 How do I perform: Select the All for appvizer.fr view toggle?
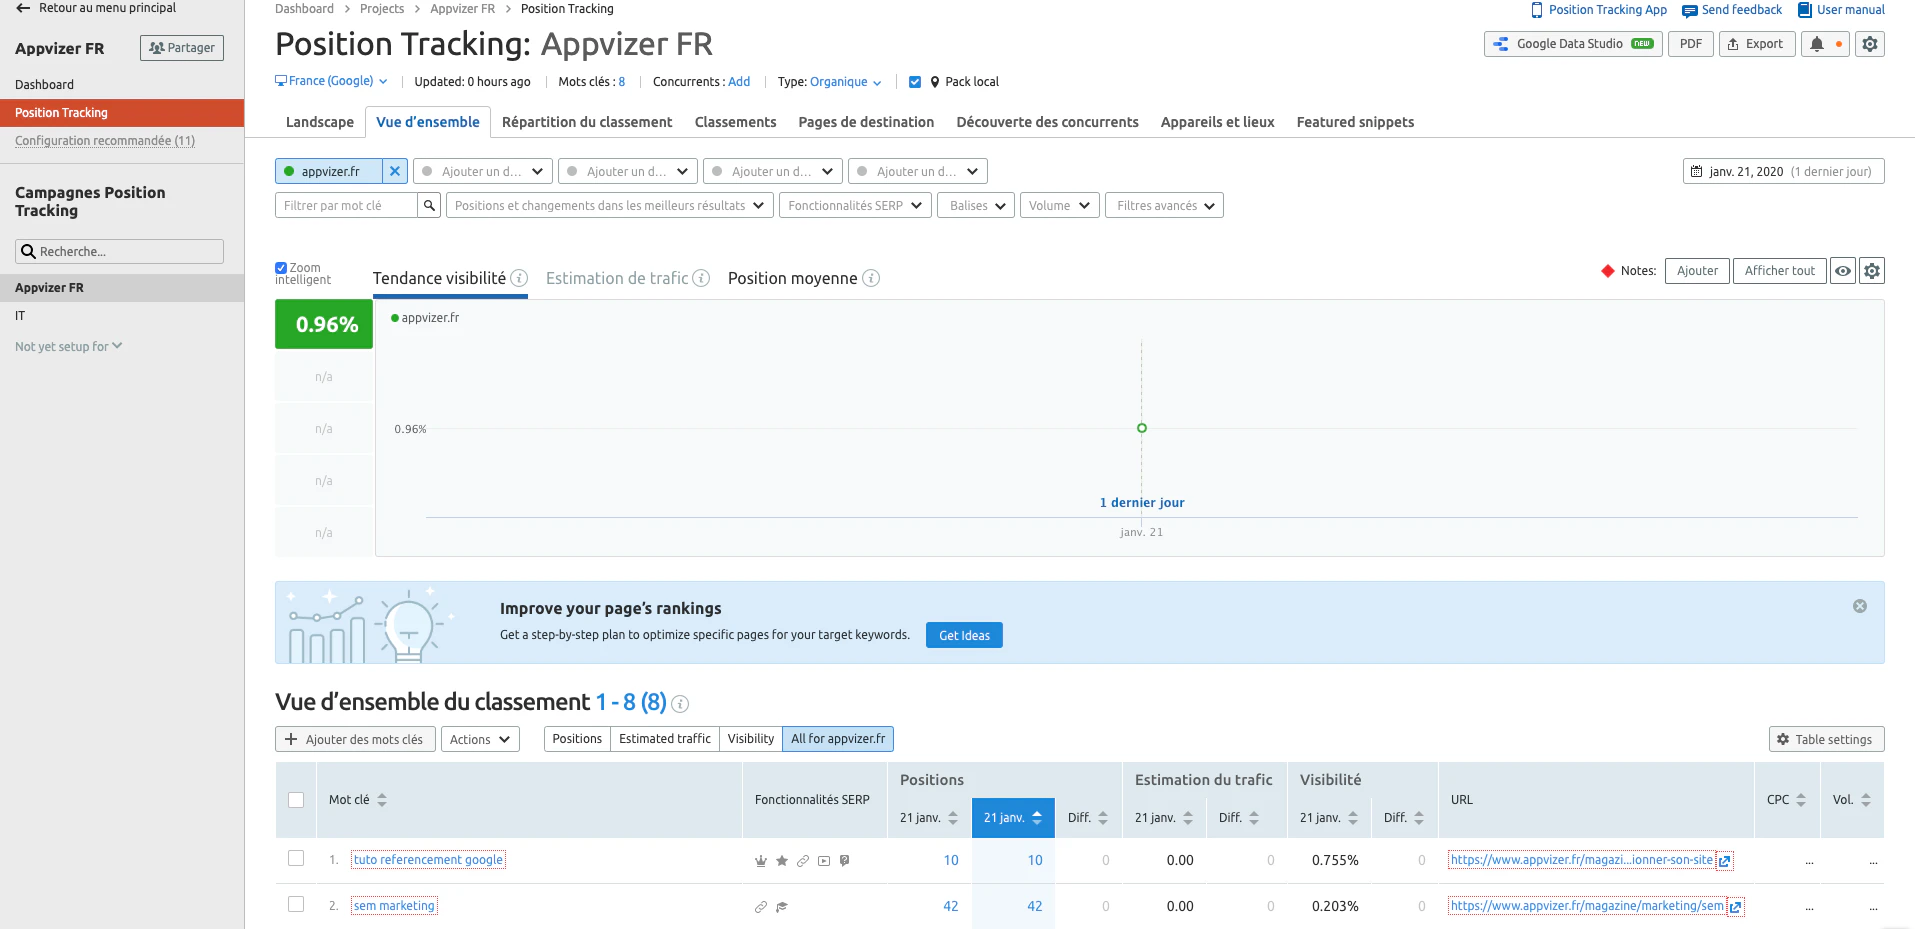(838, 739)
